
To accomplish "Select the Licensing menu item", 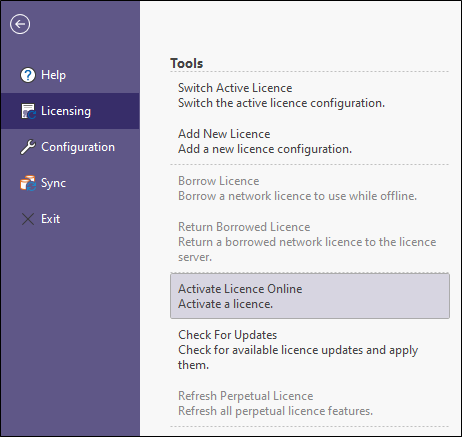I will 70,111.
